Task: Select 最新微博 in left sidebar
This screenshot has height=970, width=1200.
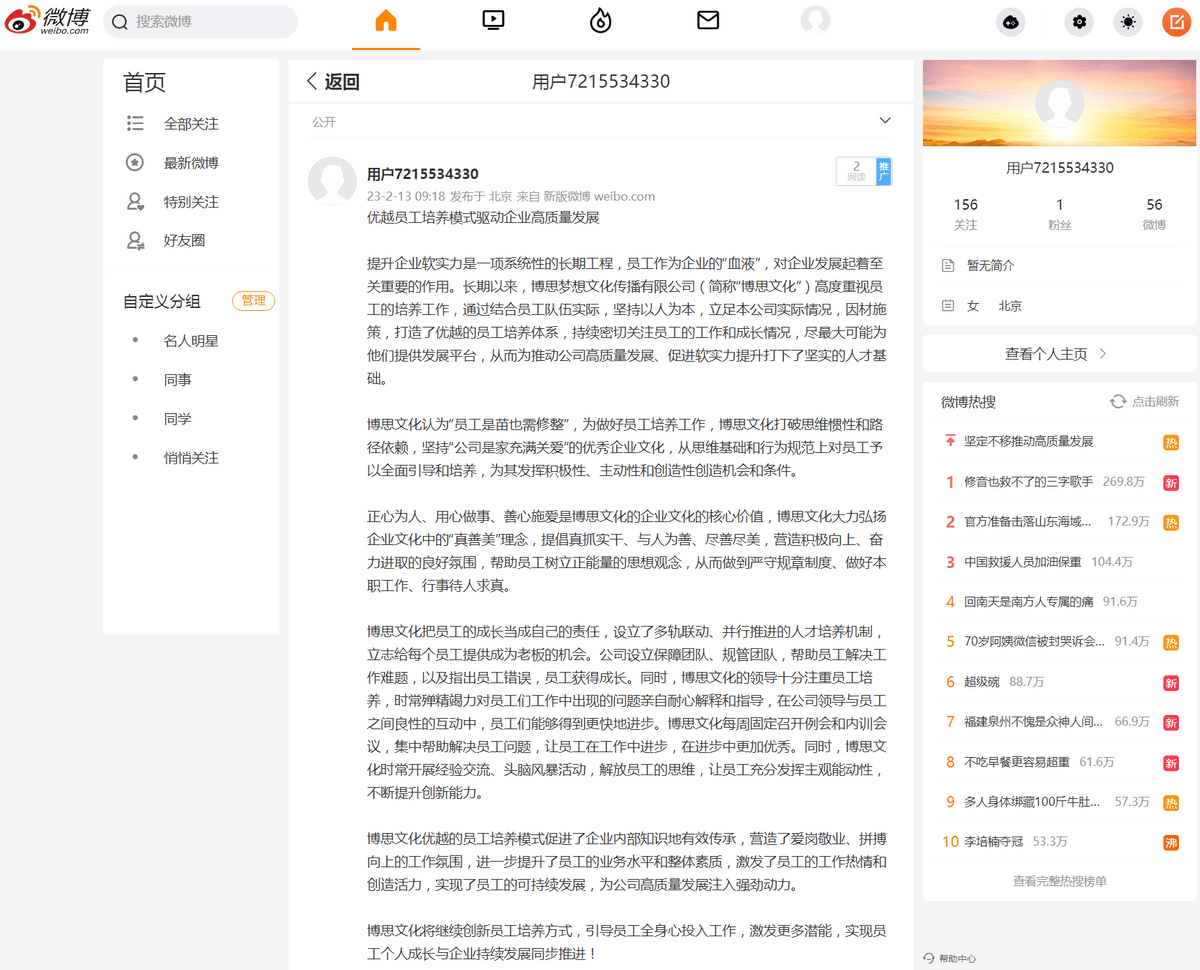Action: point(190,163)
